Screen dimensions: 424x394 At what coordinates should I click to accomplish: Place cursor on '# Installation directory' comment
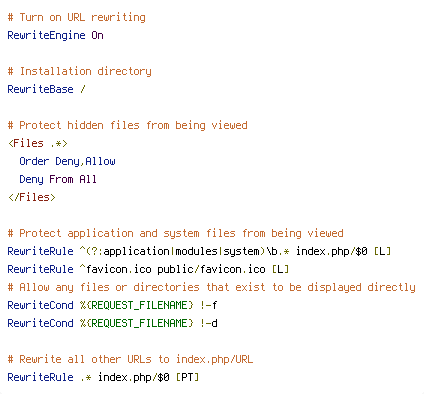pyautogui.click(x=79, y=71)
